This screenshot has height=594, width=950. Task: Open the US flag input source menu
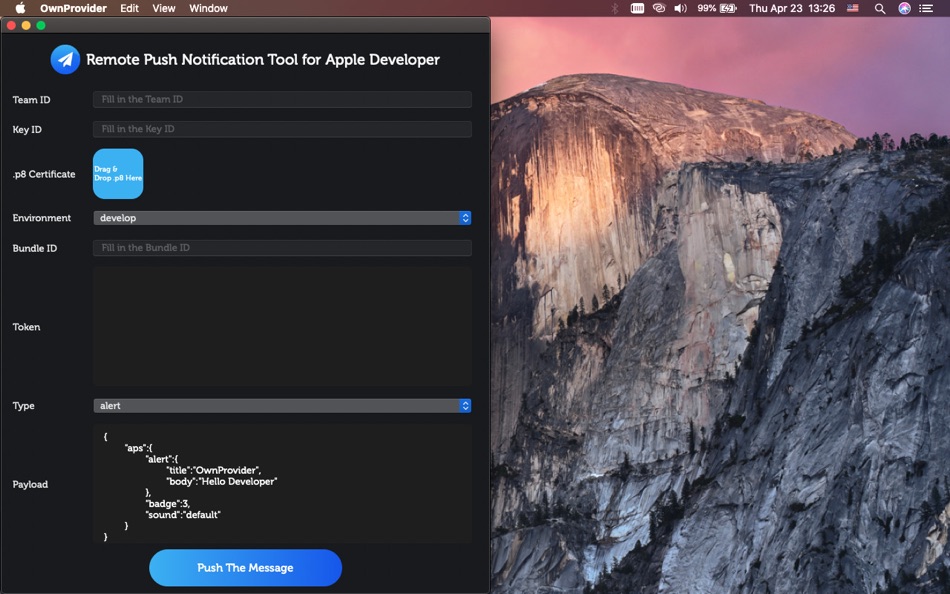coord(852,8)
